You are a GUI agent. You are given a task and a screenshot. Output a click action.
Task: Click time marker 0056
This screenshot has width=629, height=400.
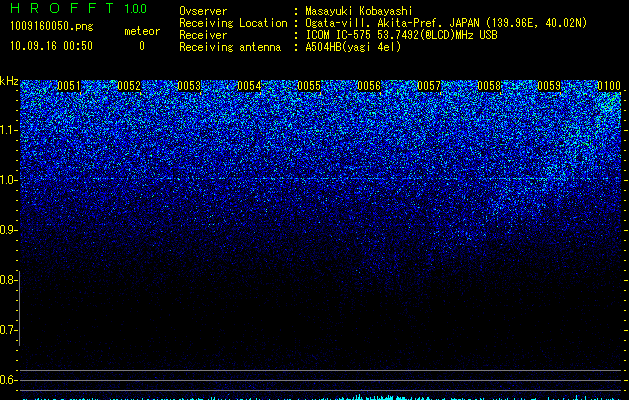coord(369,86)
